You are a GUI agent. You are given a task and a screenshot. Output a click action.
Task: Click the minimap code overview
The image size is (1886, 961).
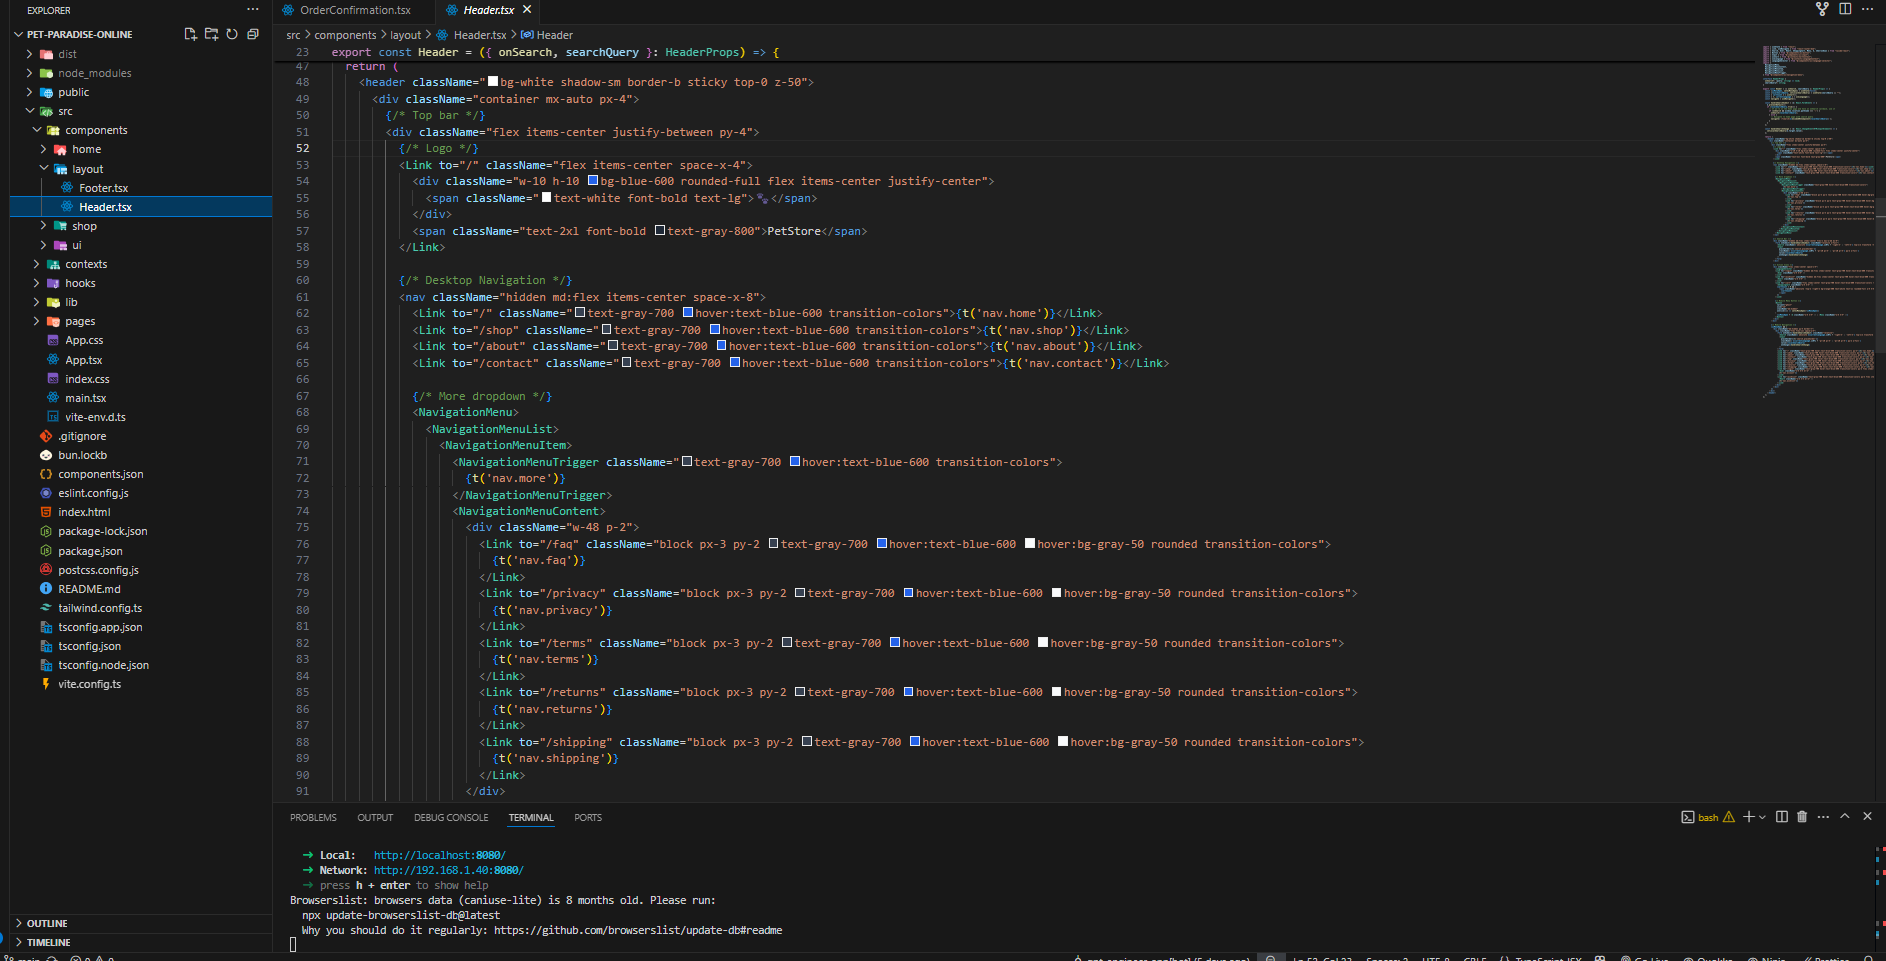[1817, 220]
